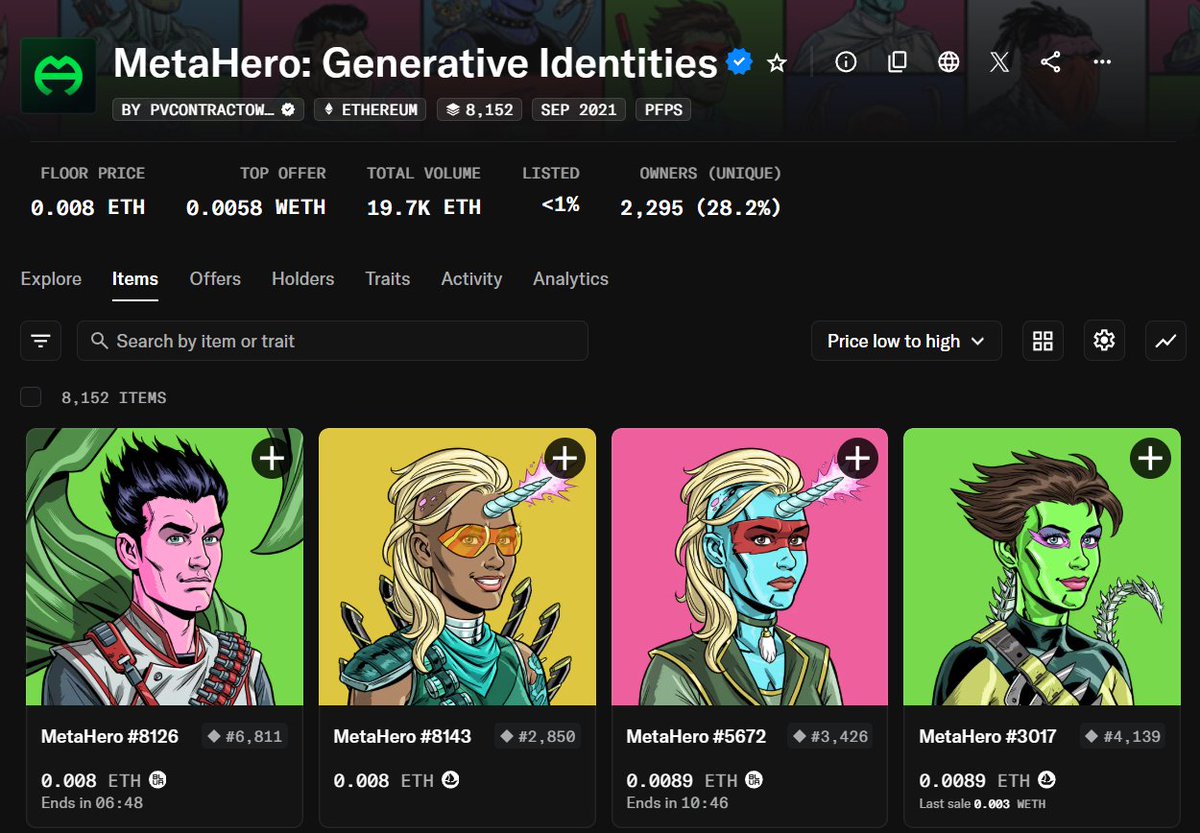Open the green-faced MetaHero #3017 image
1200x833 pixels.
pos(1042,567)
